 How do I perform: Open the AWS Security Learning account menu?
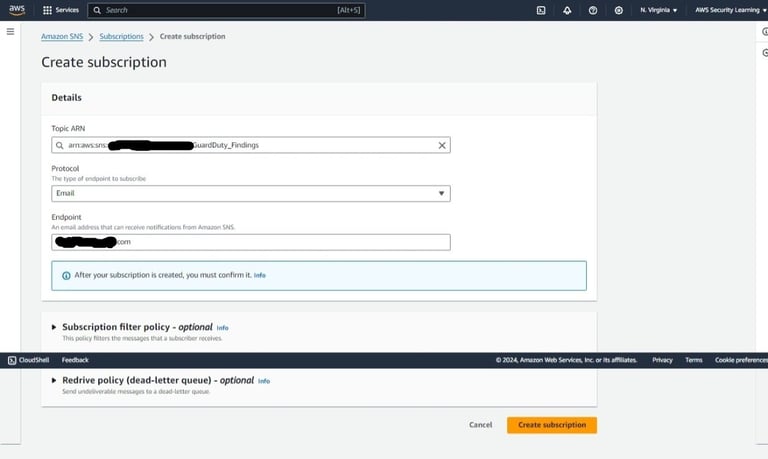730,10
